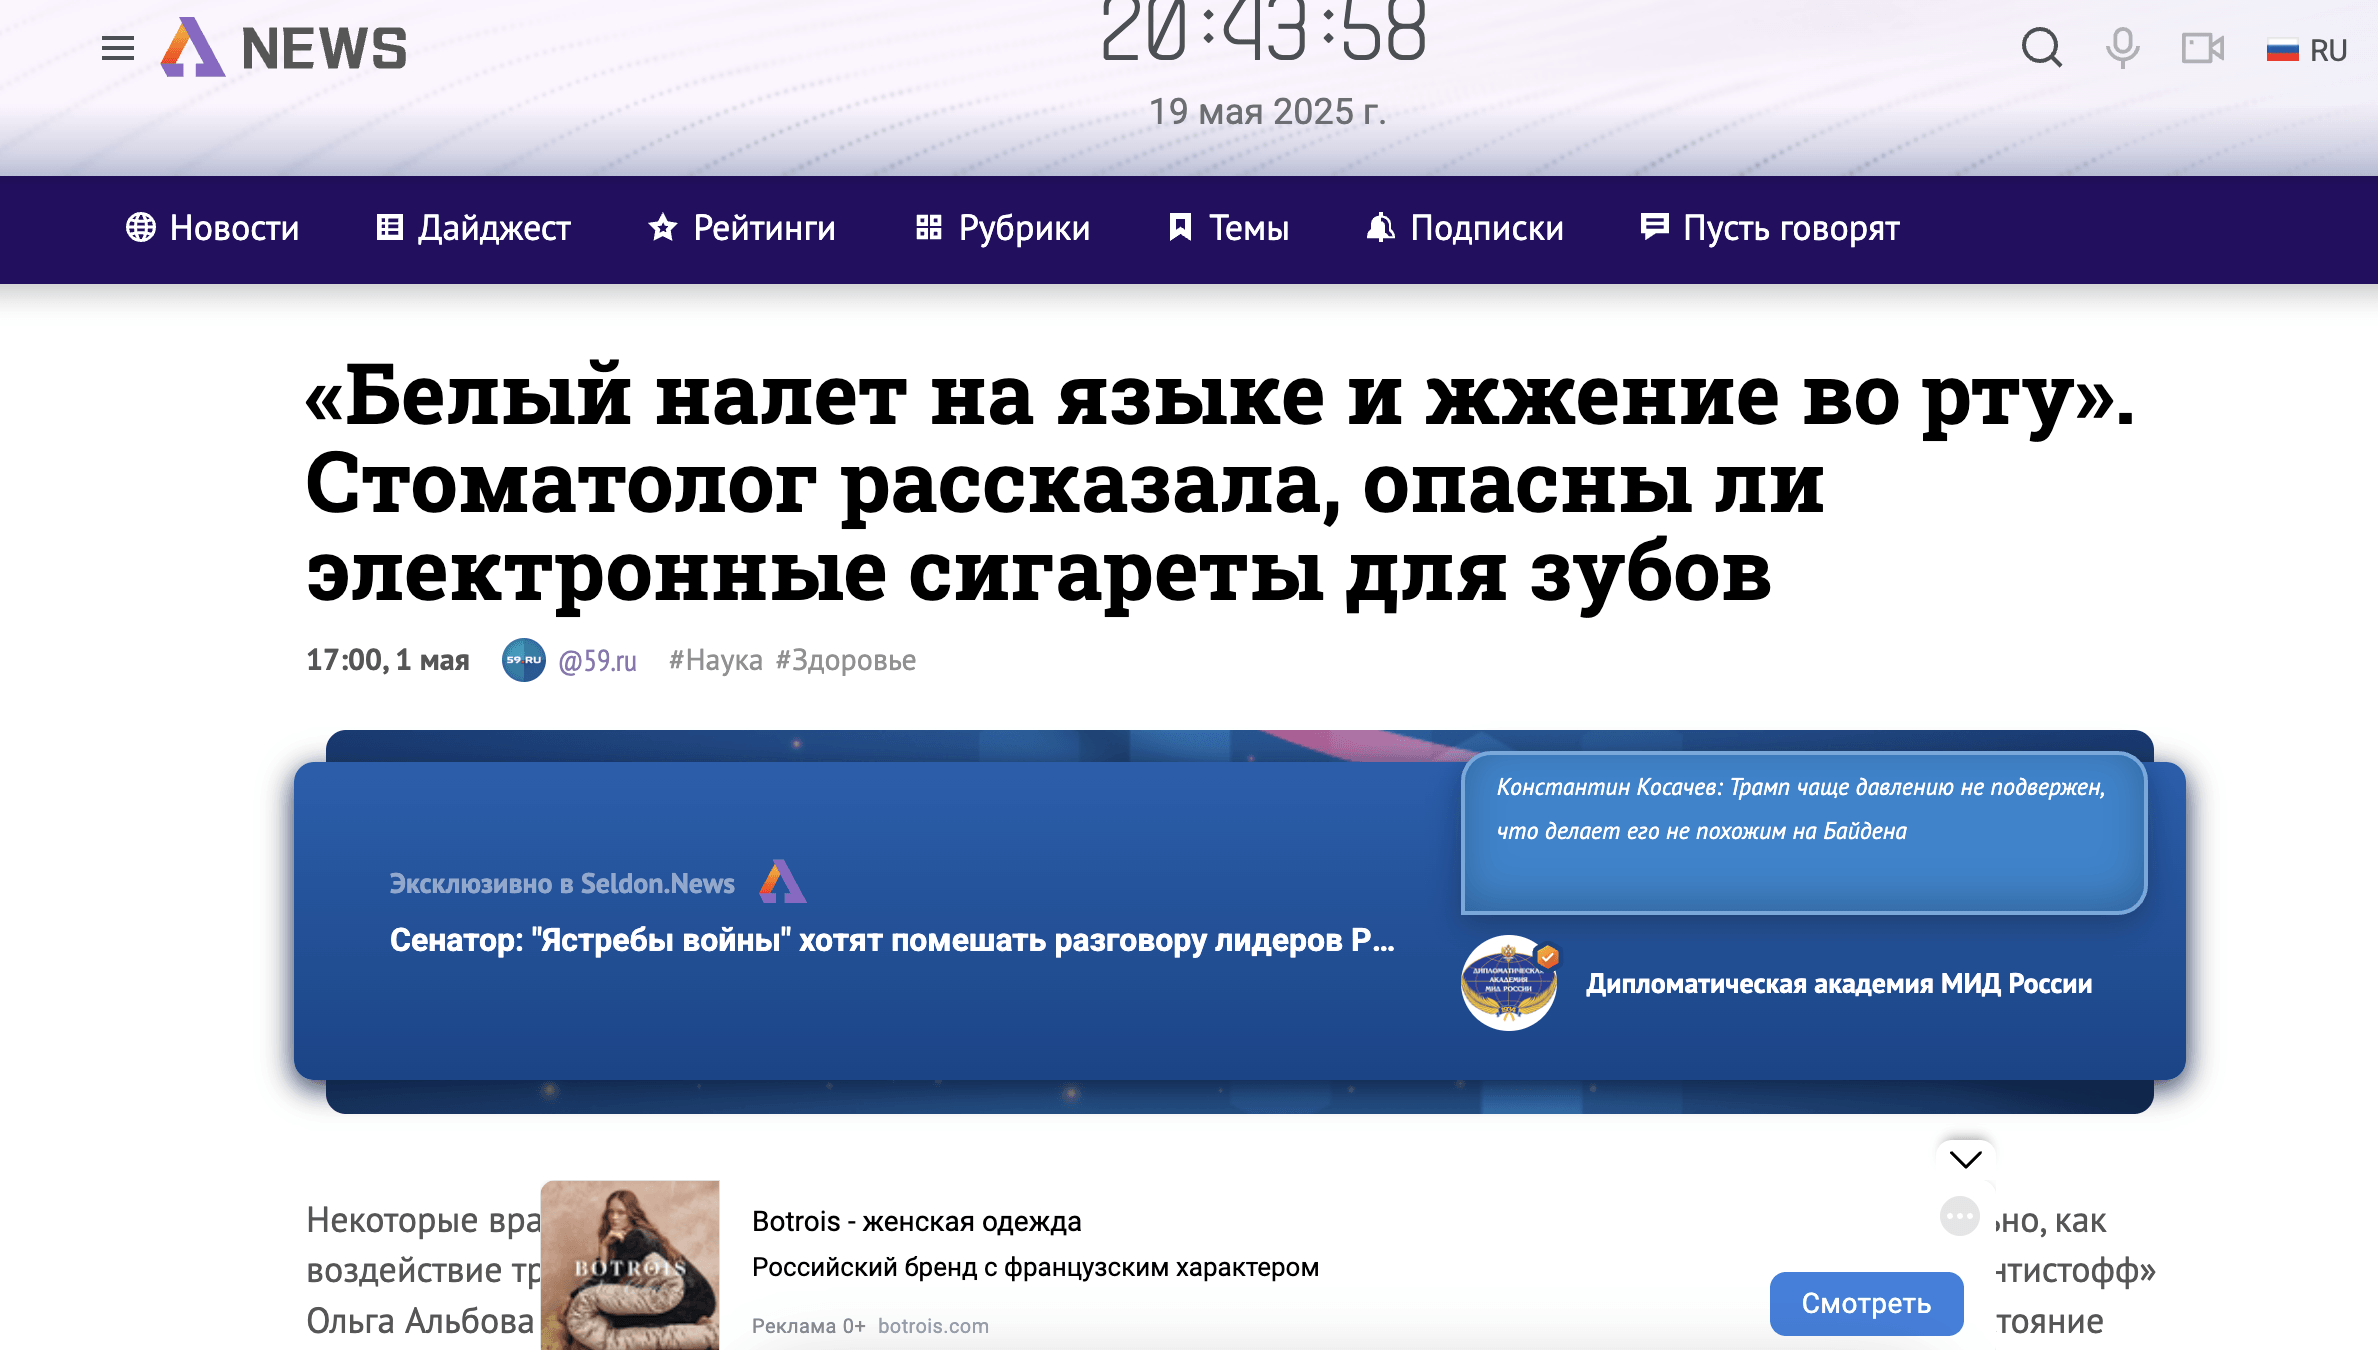Open the 59.ru source avatar
This screenshot has height=1350, width=2378.
tap(523, 660)
